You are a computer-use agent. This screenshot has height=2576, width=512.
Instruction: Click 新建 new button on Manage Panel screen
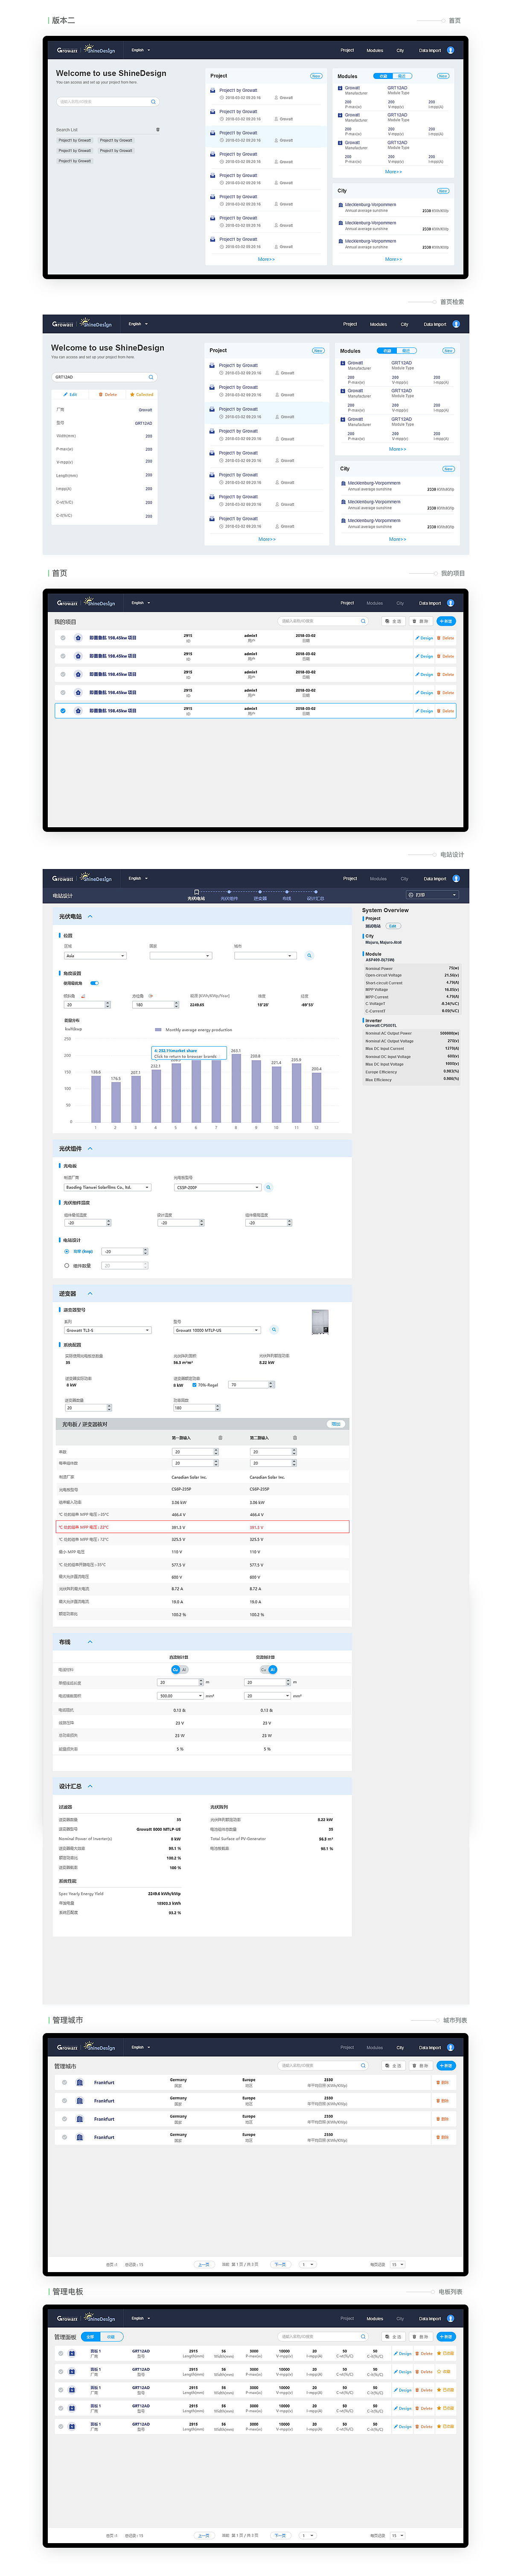446,2337
